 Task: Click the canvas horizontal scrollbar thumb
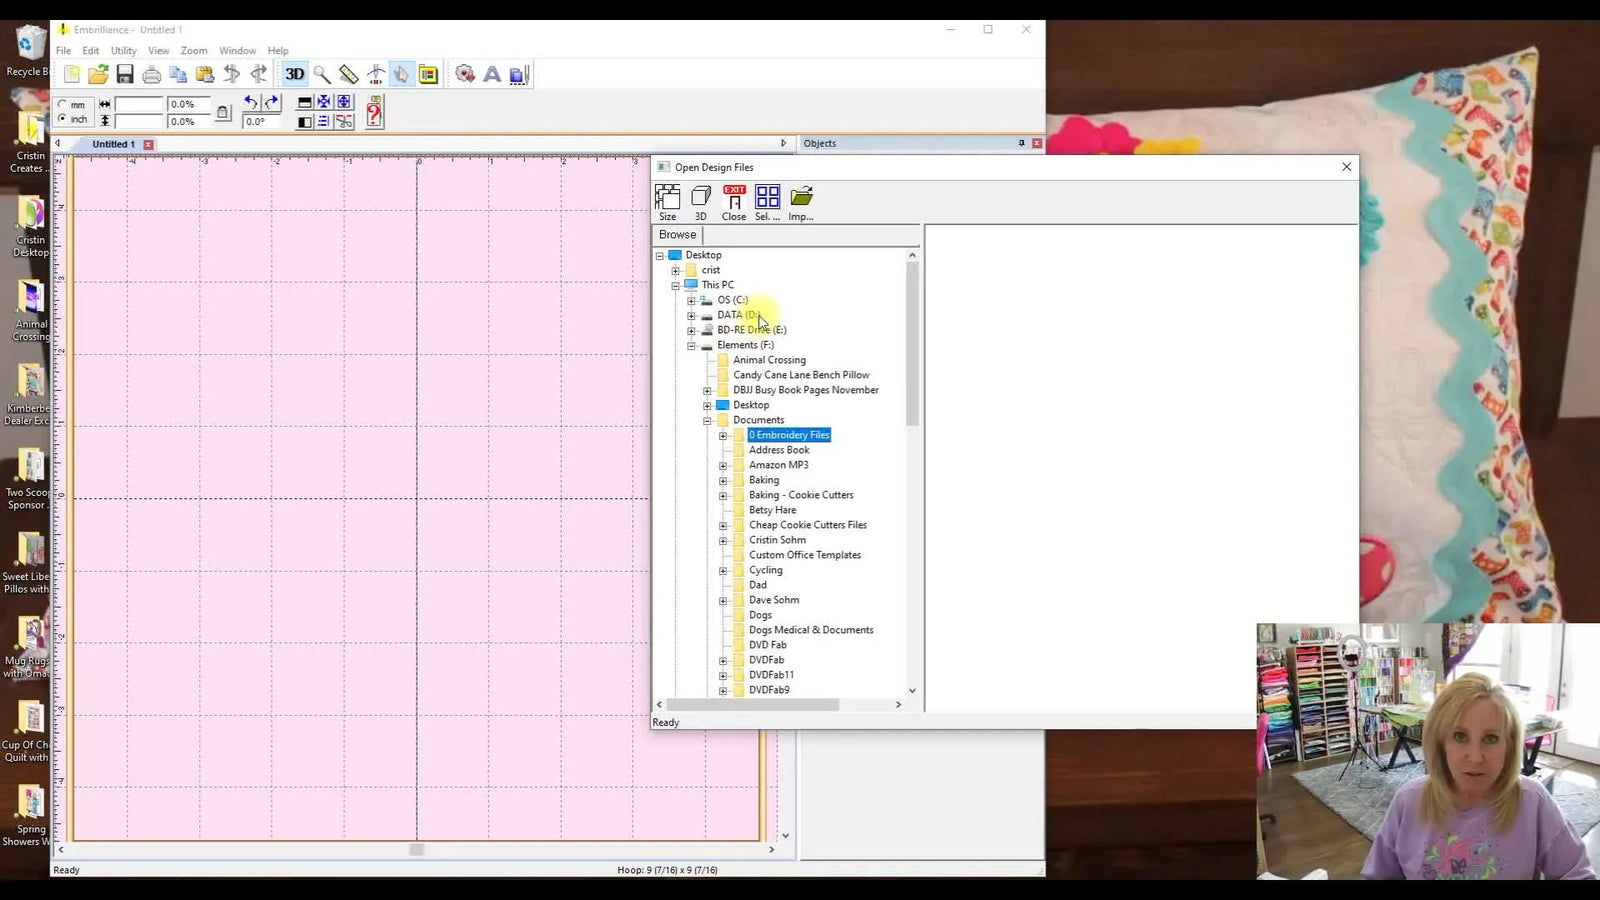point(417,849)
